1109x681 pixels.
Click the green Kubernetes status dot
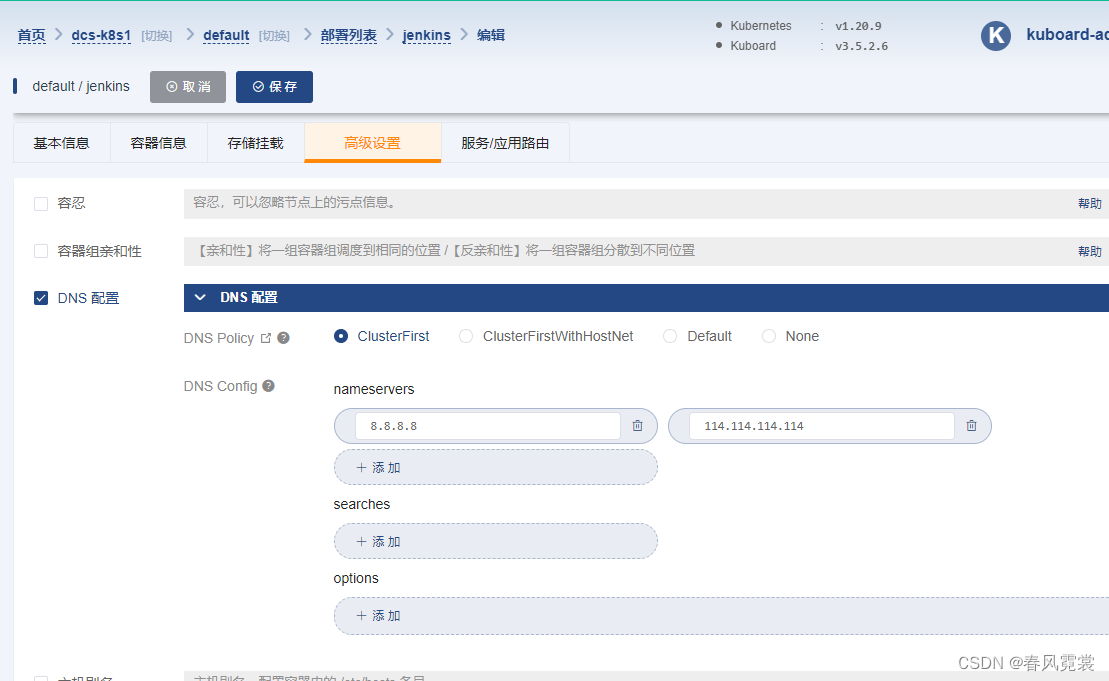pos(717,25)
